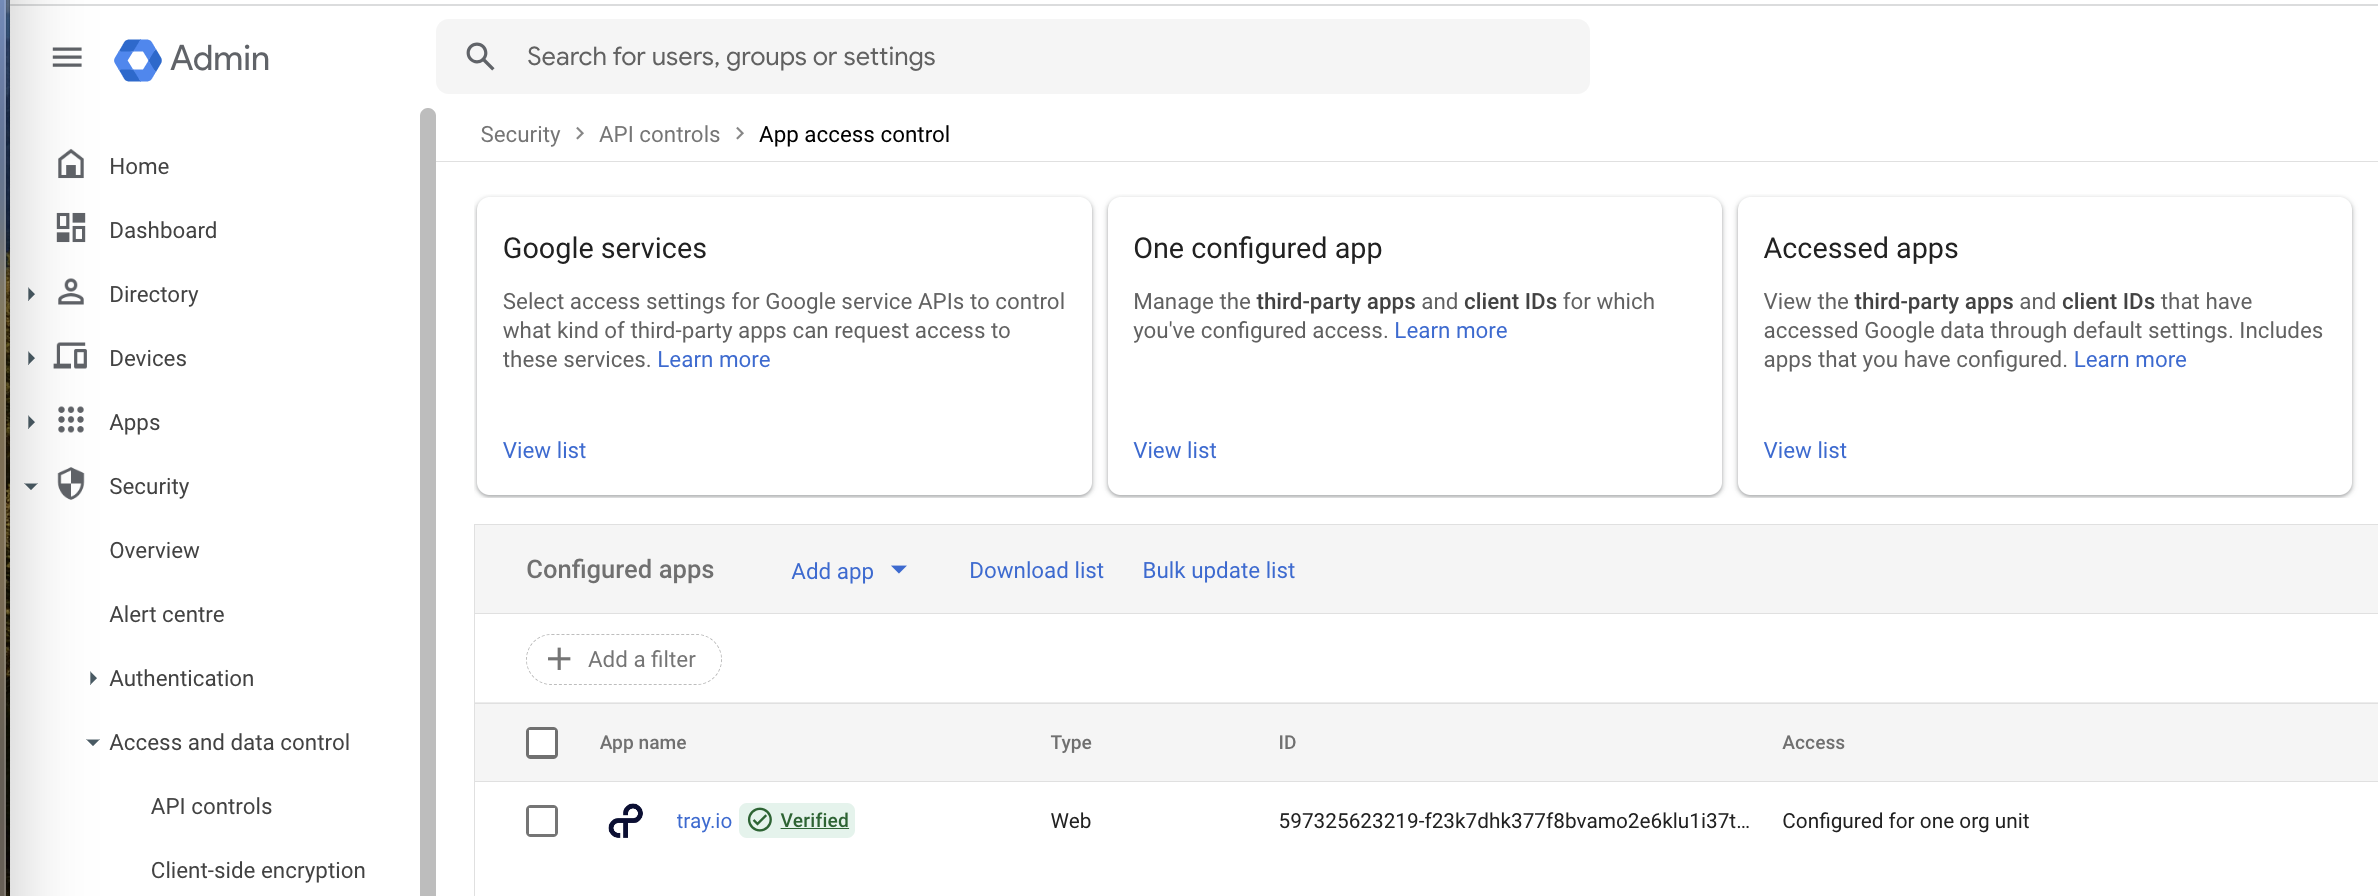The image size is (2378, 896).
Task: Open API controls in sidebar
Action: 211,806
